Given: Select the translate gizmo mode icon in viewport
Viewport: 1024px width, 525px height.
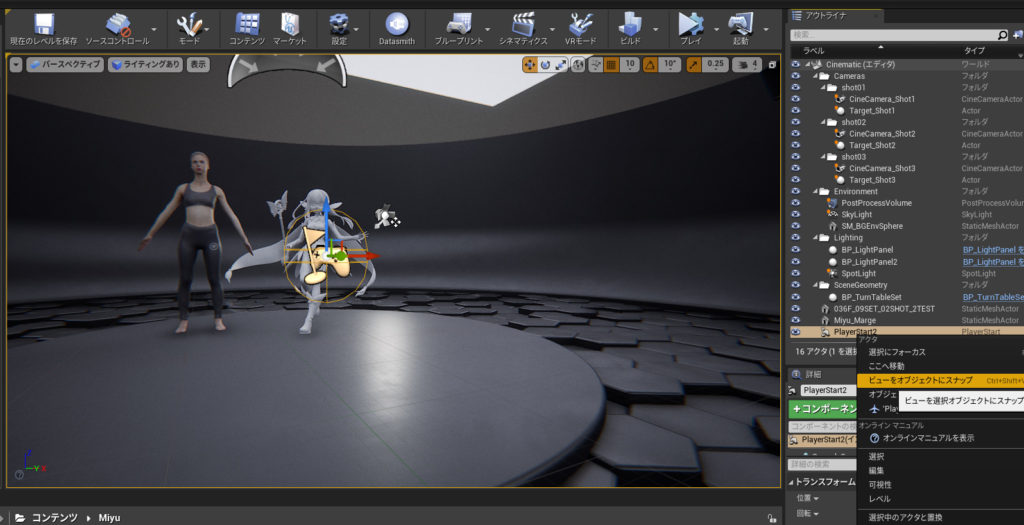Looking at the screenshot, I should pyautogui.click(x=529, y=64).
